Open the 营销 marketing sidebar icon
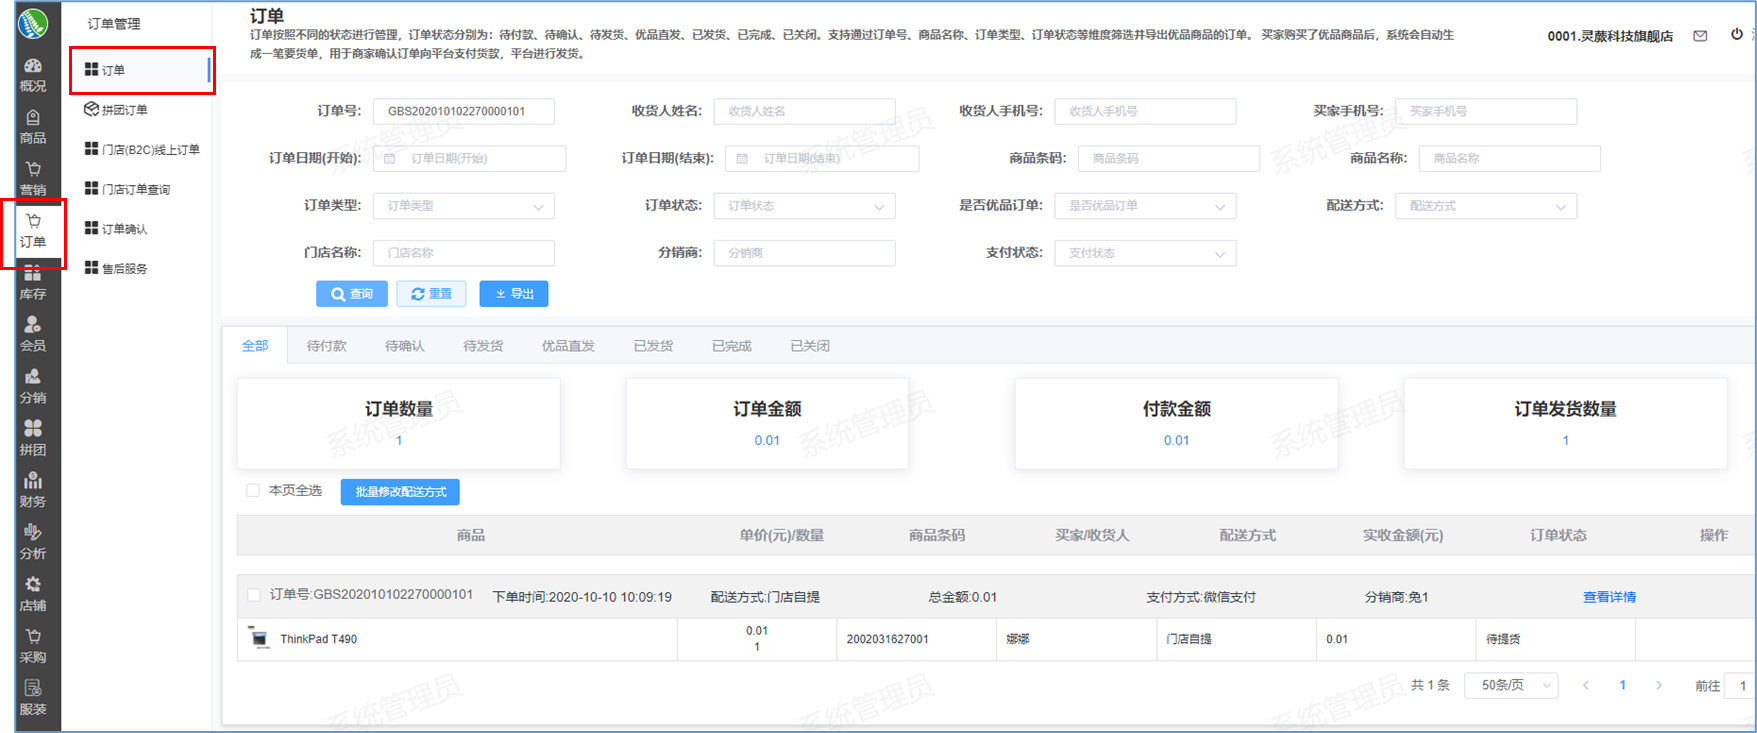The image size is (1757, 733). point(33,178)
